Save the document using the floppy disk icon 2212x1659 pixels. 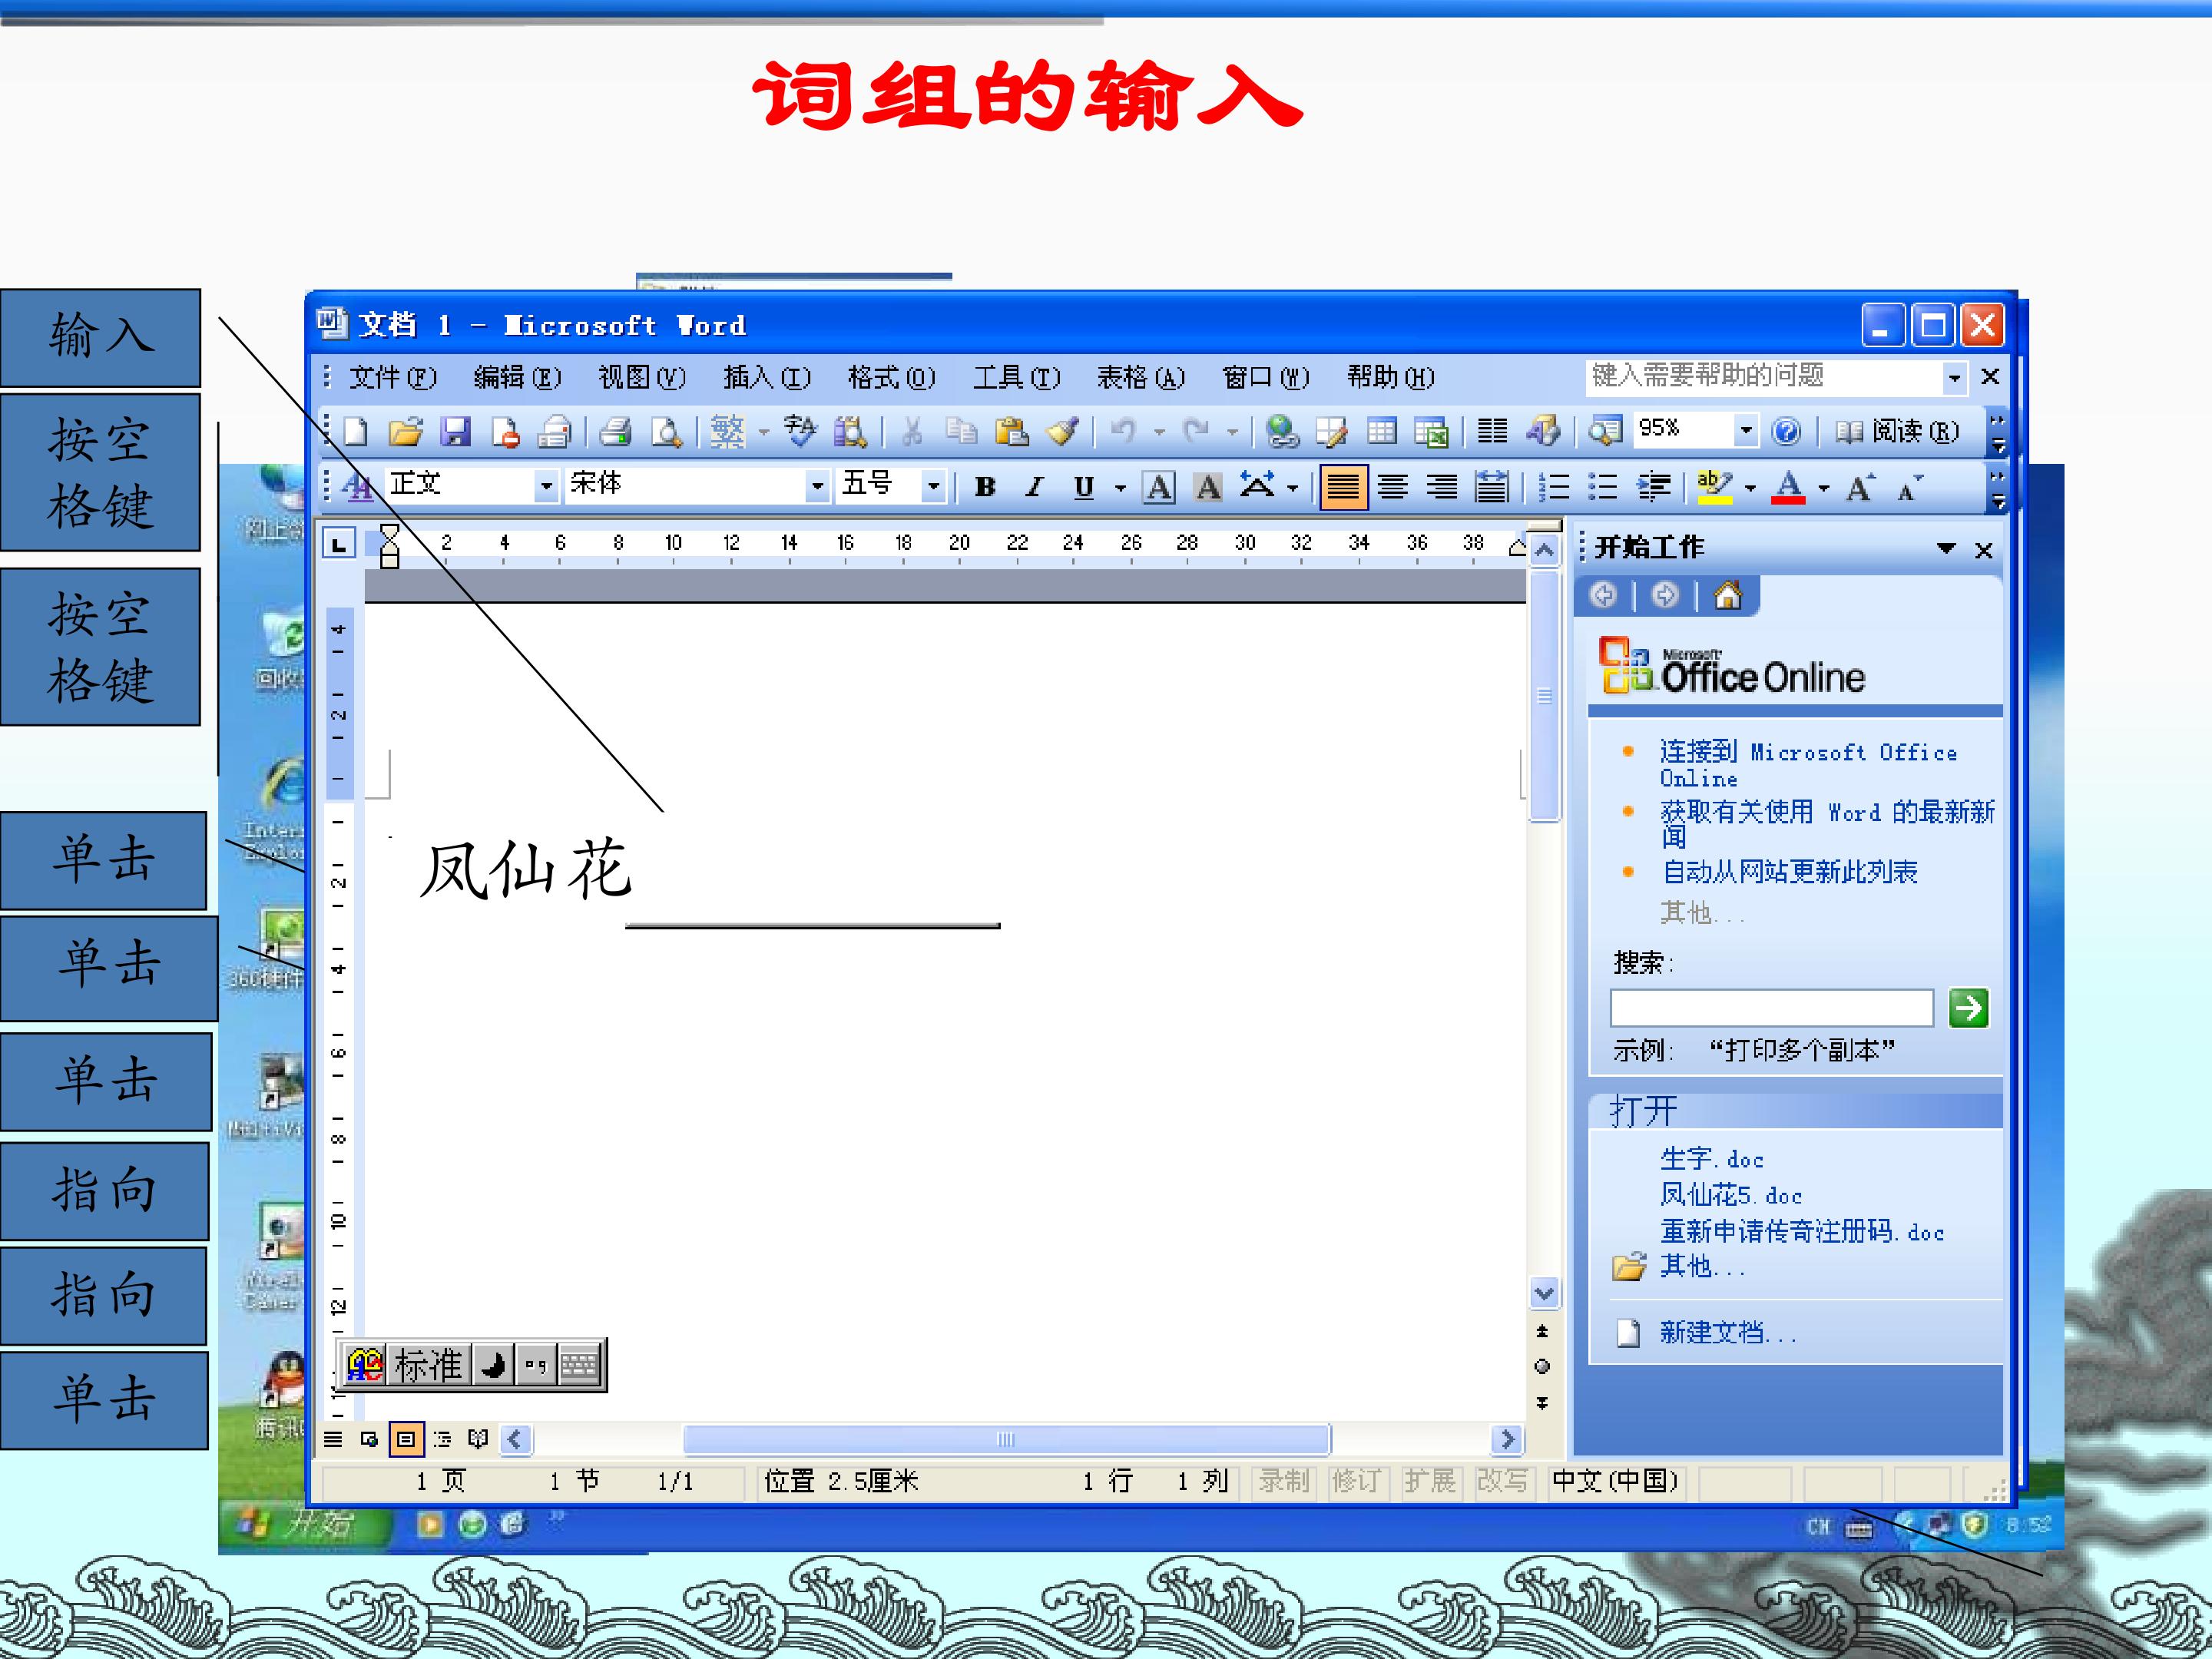pyautogui.click(x=455, y=432)
